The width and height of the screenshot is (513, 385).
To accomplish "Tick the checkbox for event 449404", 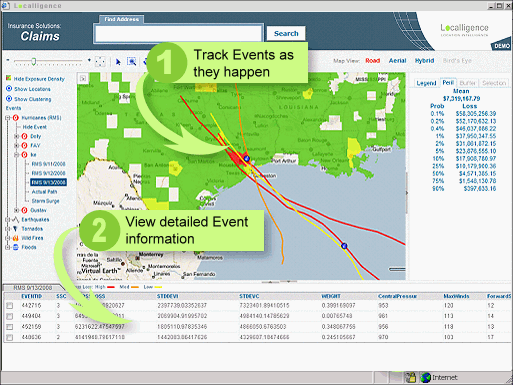I will click(x=9, y=316).
